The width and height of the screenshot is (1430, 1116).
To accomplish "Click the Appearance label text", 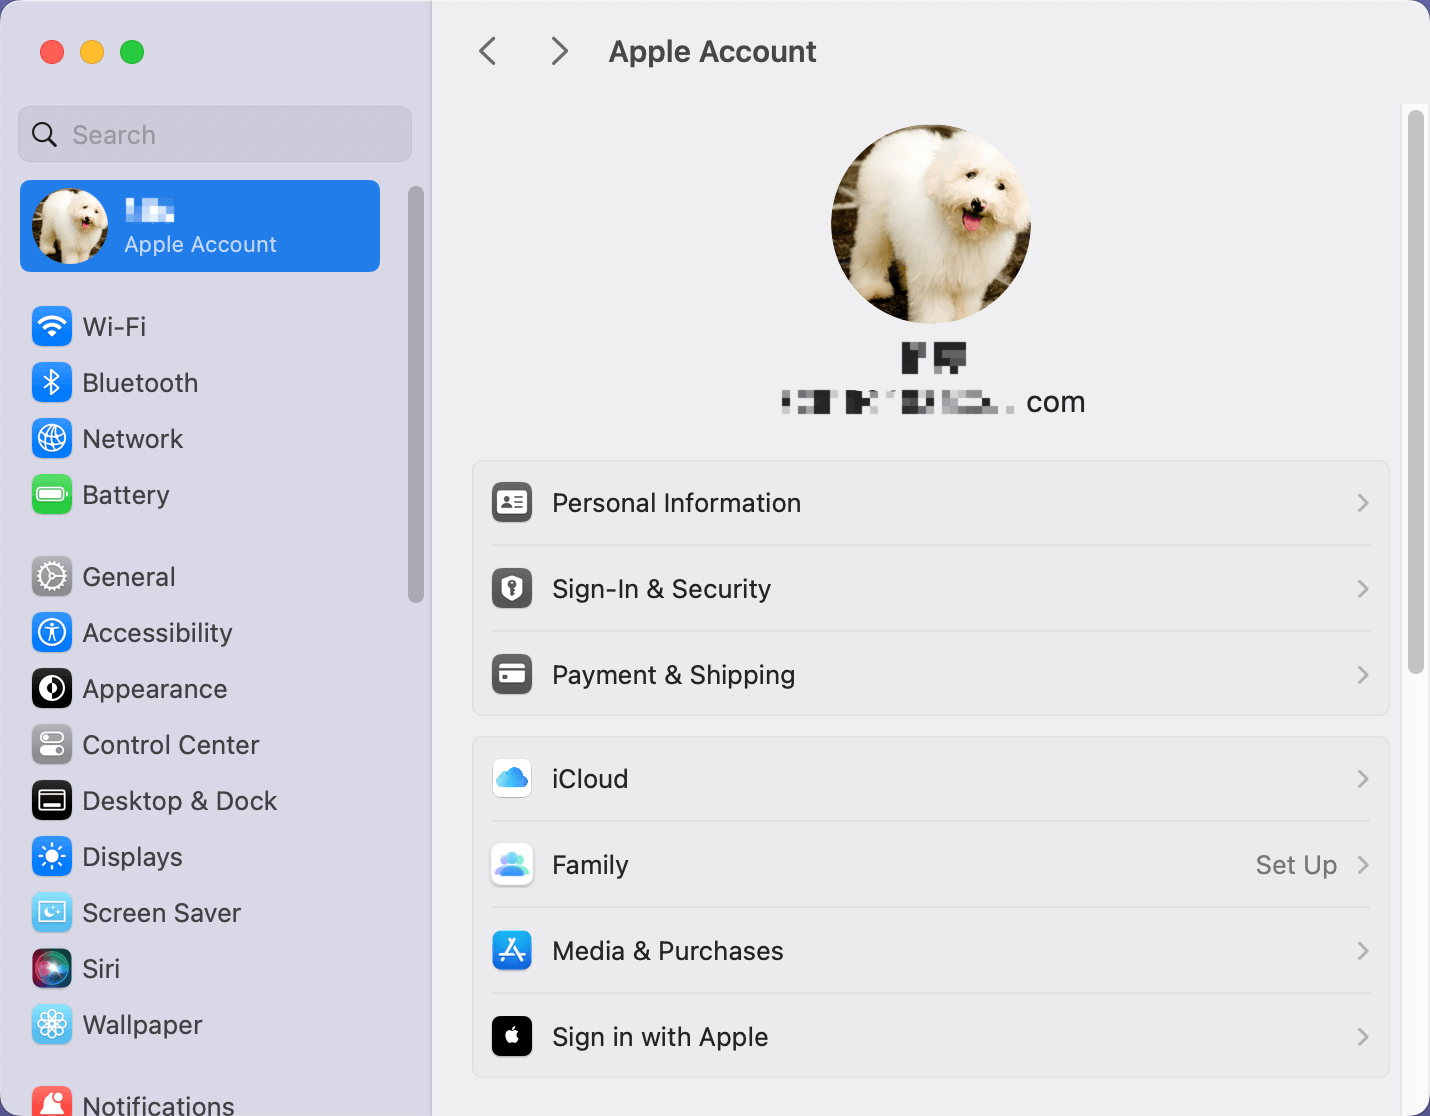I will point(155,689).
